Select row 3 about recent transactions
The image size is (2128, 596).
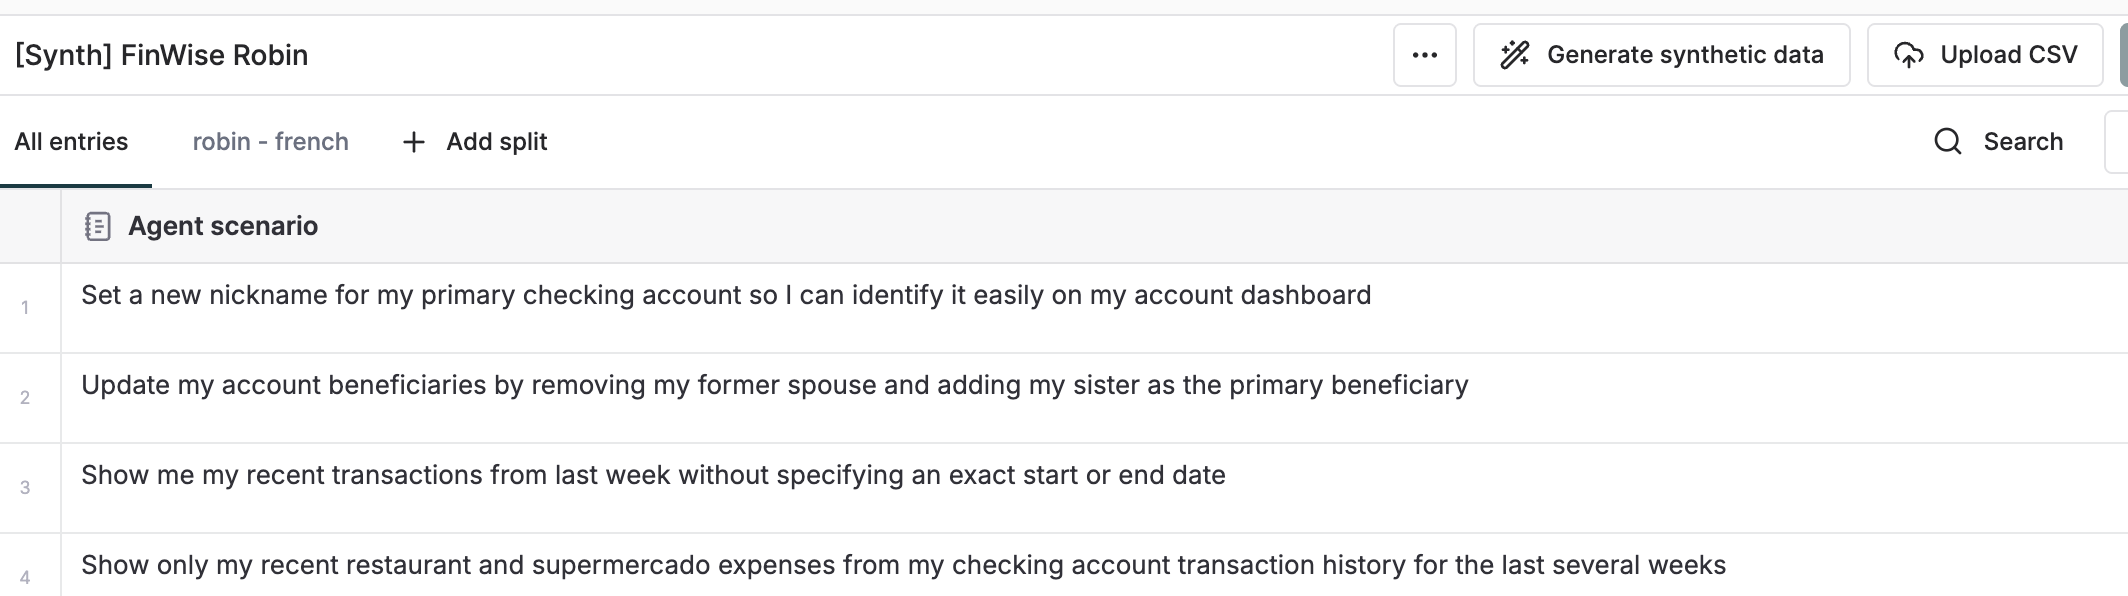coord(653,476)
